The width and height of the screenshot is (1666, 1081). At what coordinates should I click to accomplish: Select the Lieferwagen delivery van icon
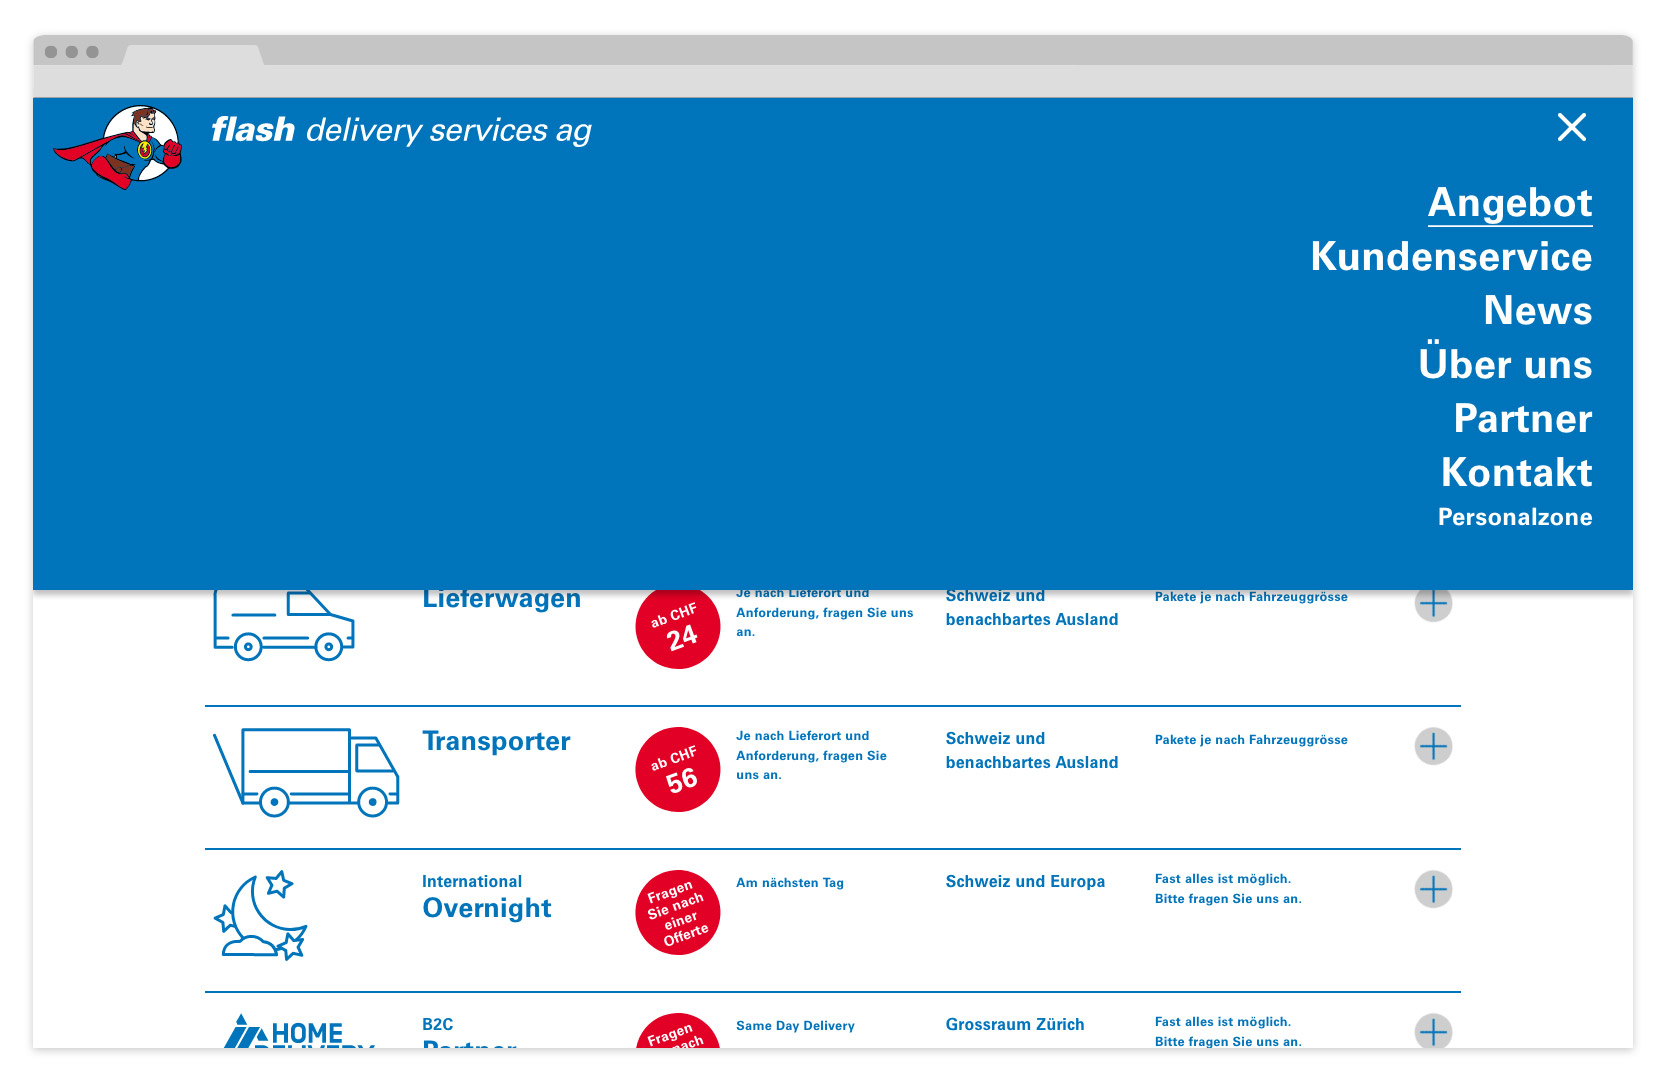(283, 622)
